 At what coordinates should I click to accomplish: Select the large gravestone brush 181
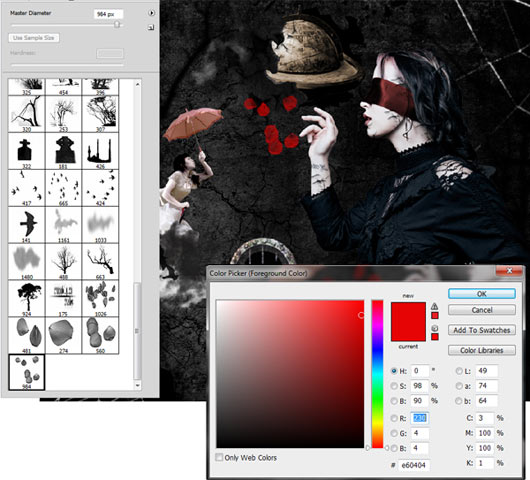63,151
